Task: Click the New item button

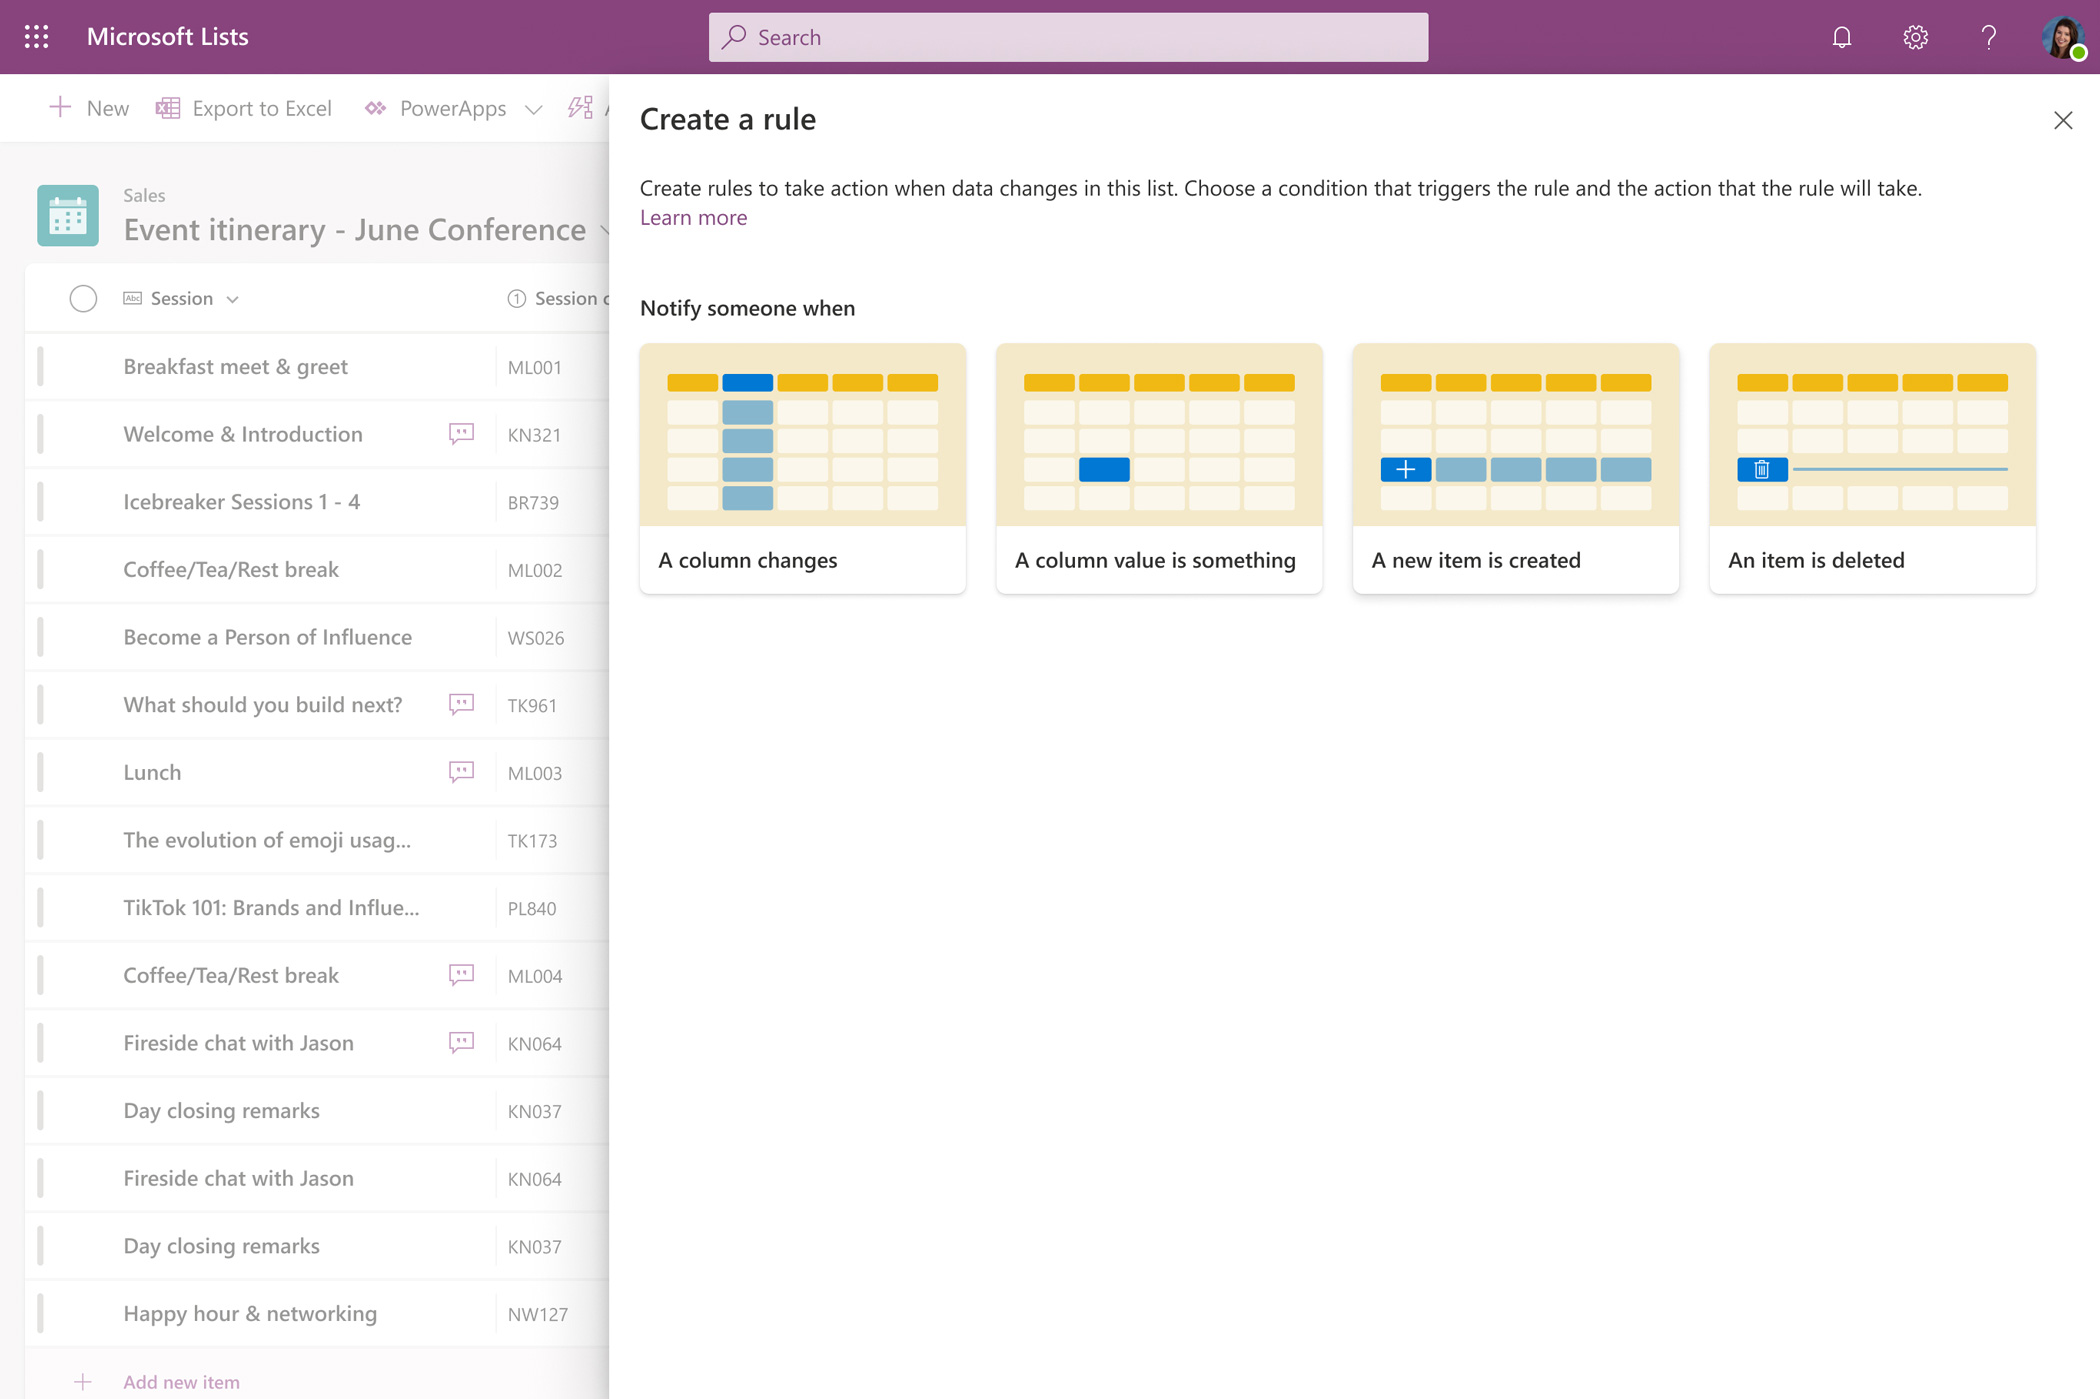Action: click(89, 108)
